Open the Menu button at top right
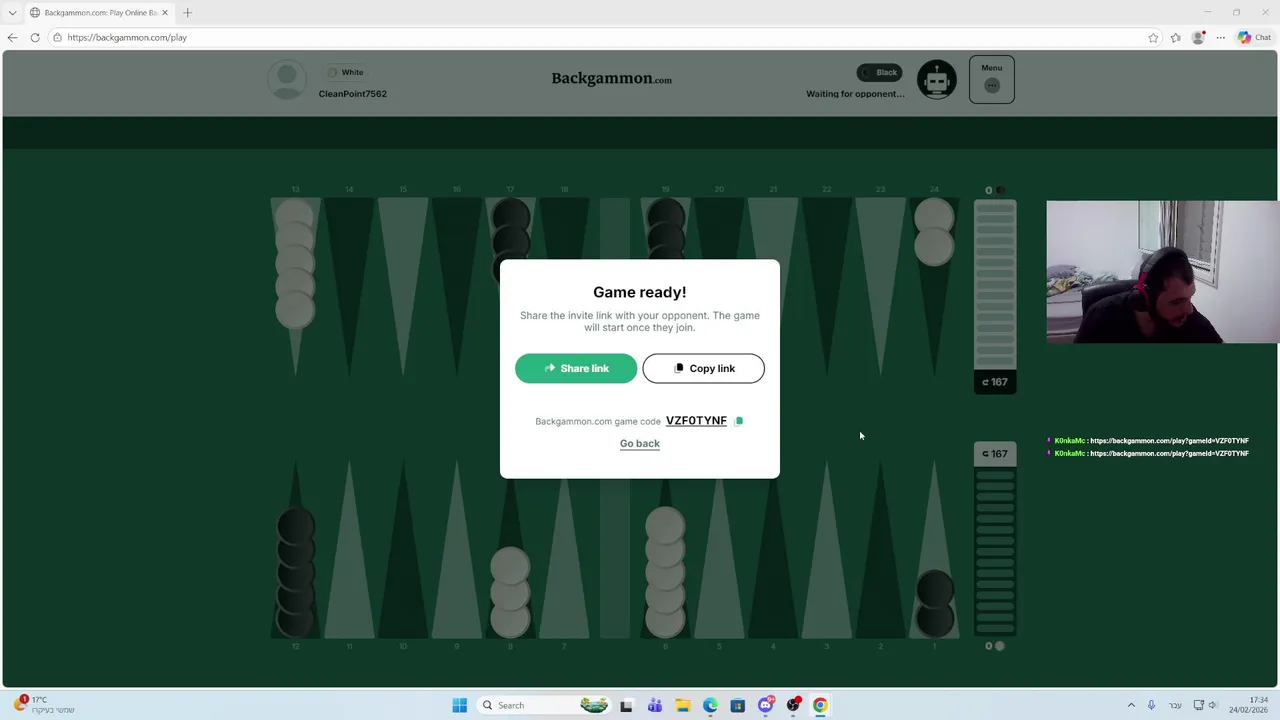The image size is (1280, 720). coord(992,79)
